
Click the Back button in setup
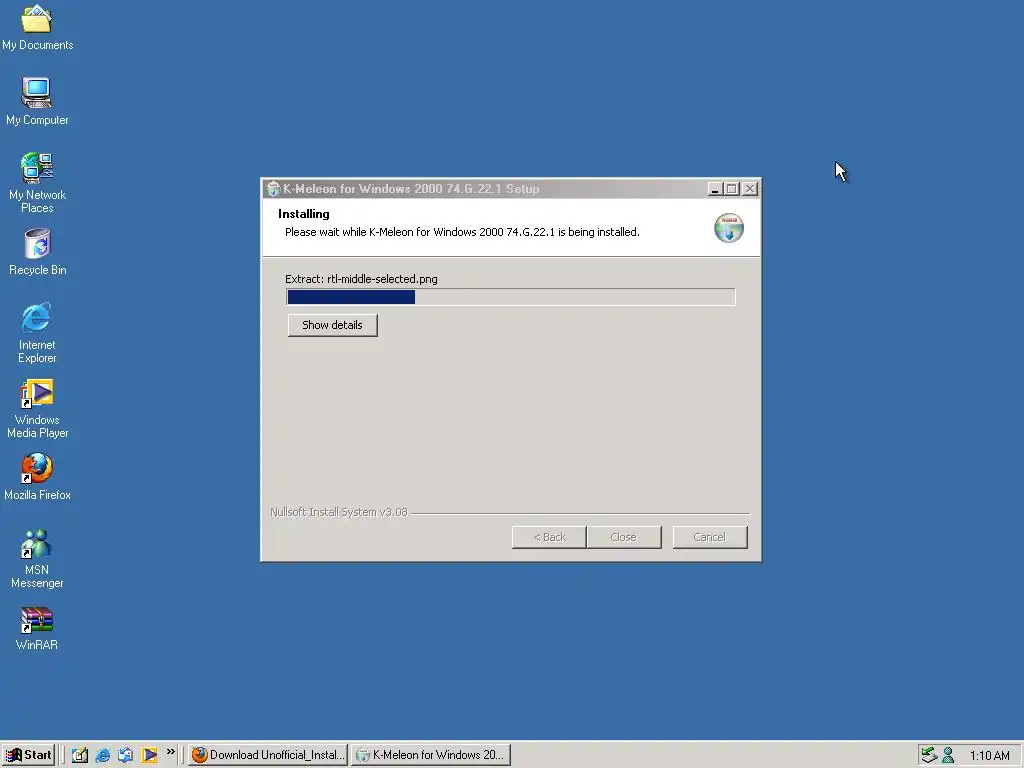pyautogui.click(x=549, y=537)
